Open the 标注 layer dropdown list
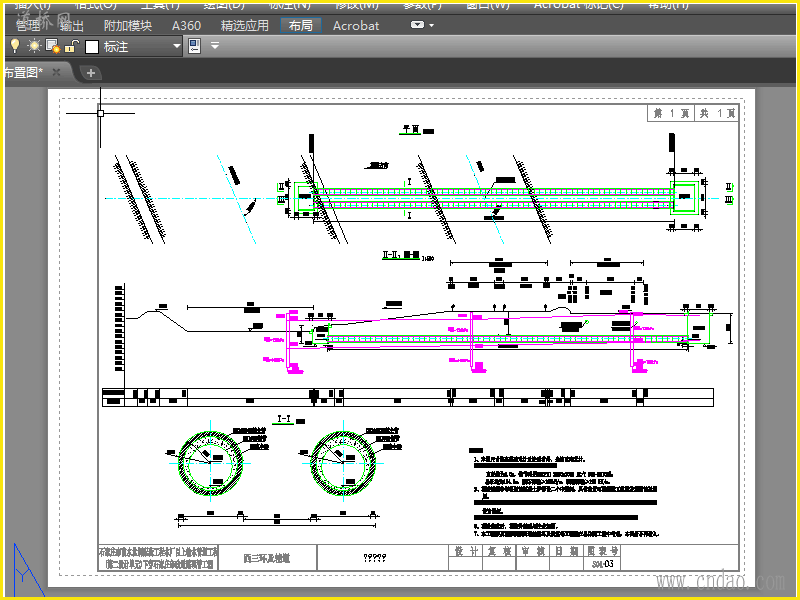 94,46
